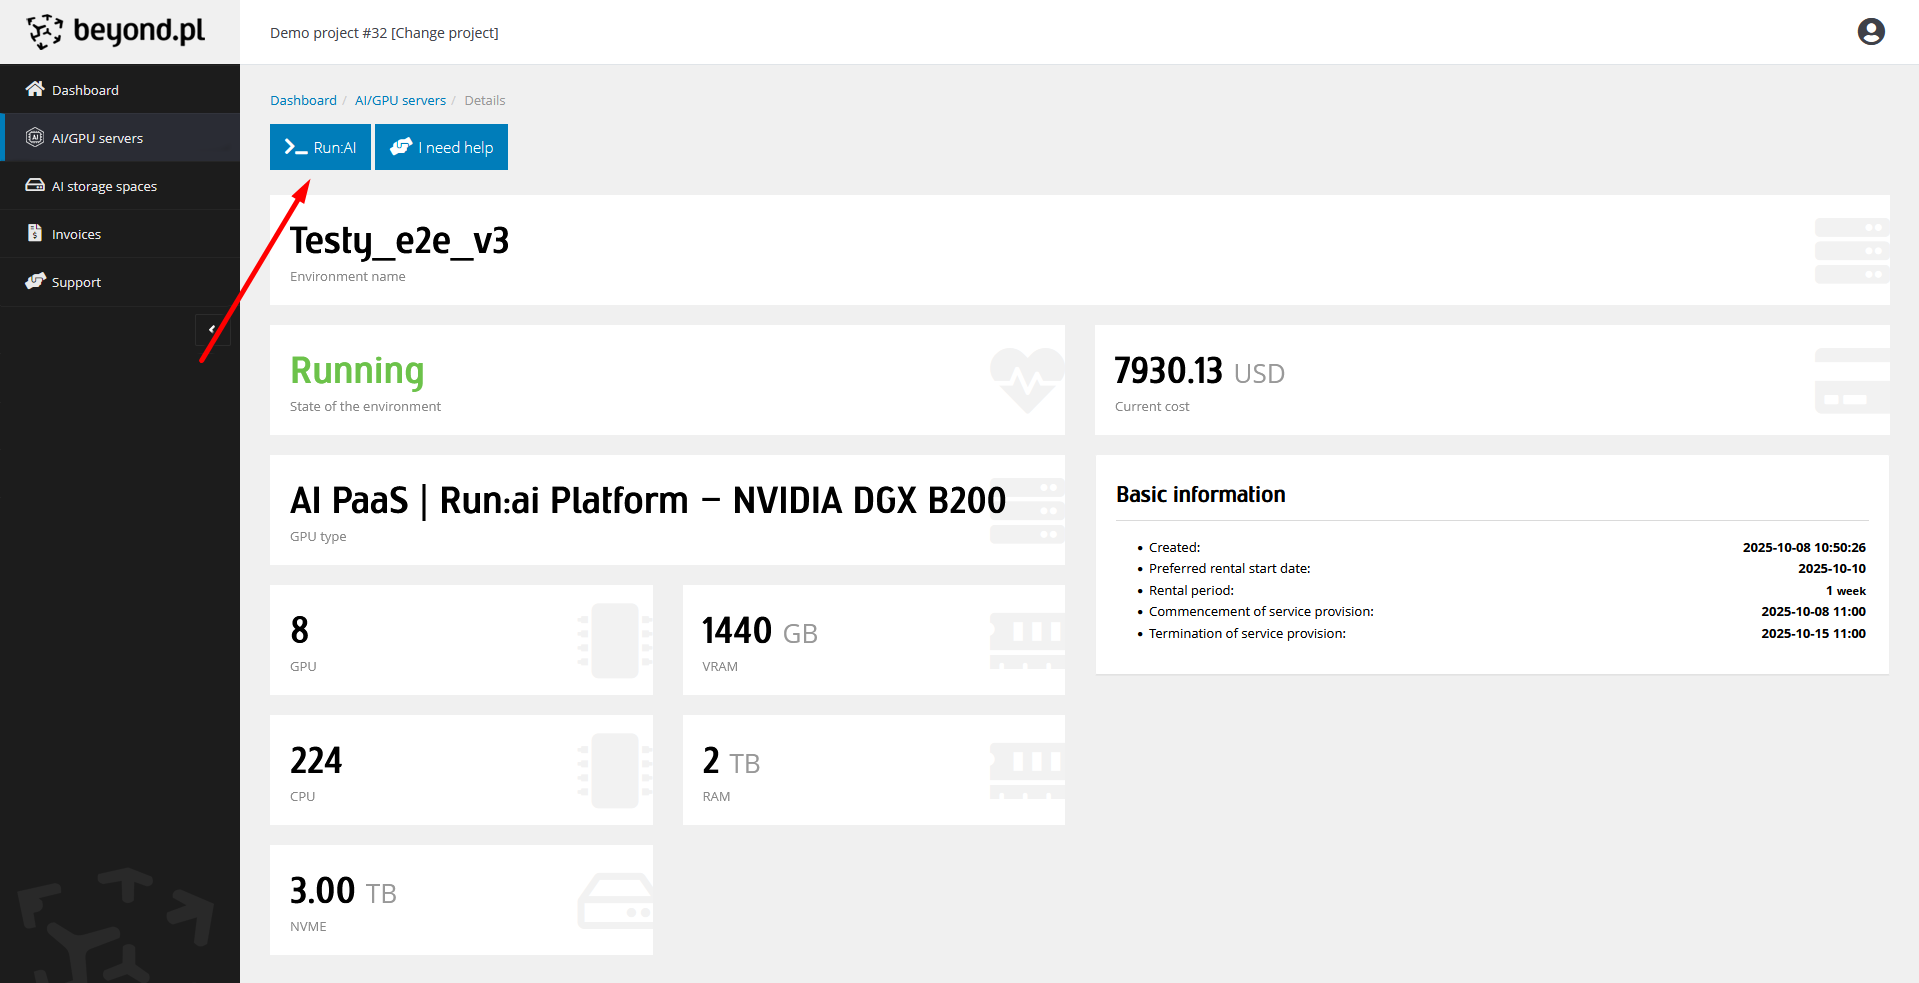Click the Dashboard breadcrumb link
This screenshot has height=983, width=1919.
coord(303,100)
